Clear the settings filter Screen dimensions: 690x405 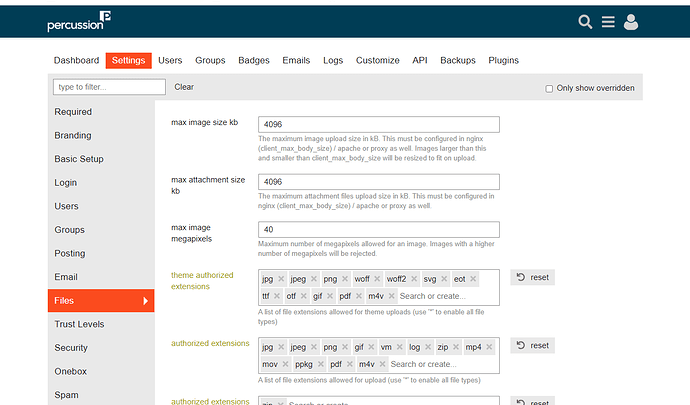[184, 87]
